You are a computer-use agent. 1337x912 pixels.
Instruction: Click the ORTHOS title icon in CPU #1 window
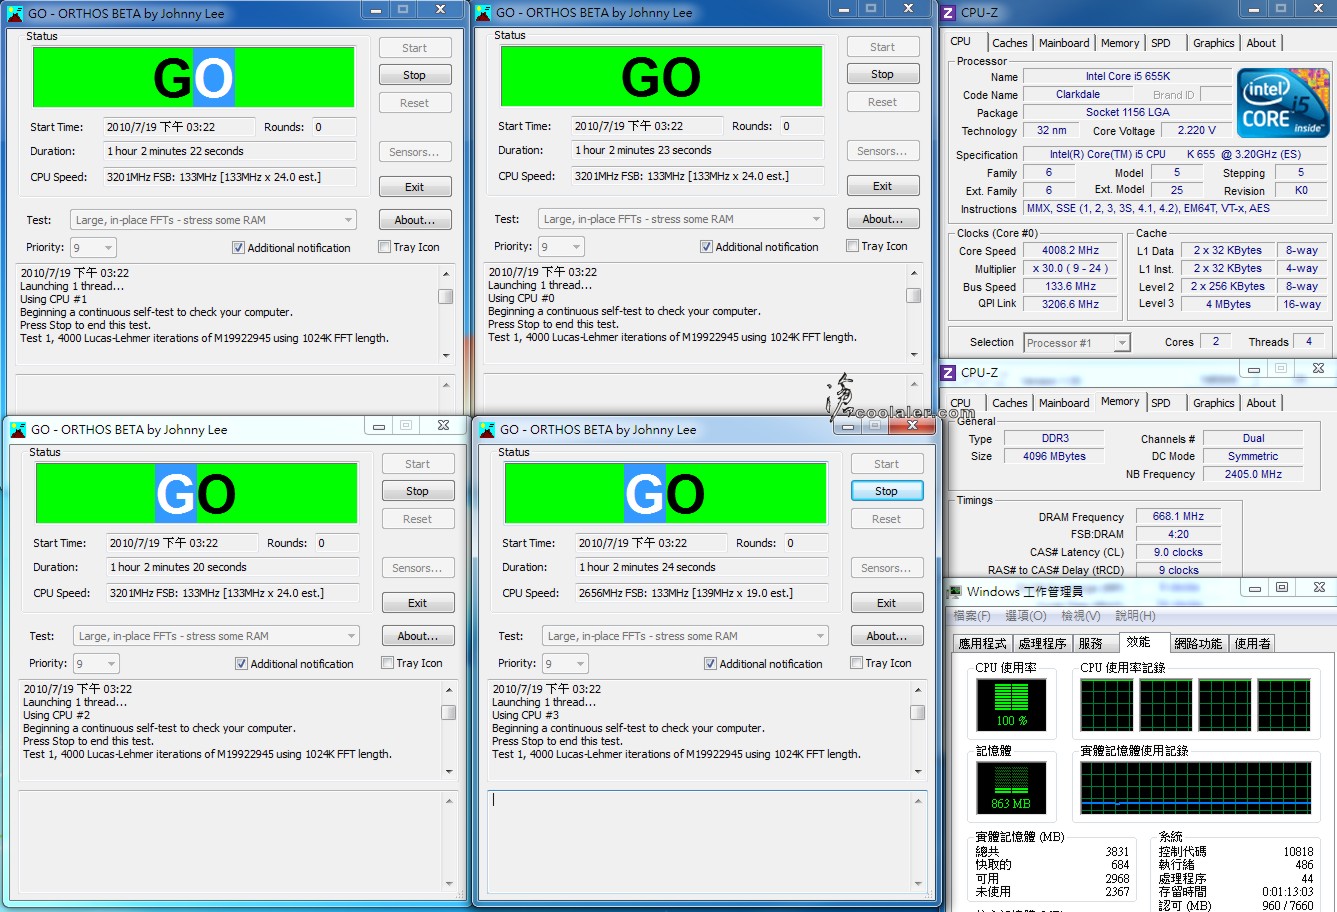pos(15,13)
